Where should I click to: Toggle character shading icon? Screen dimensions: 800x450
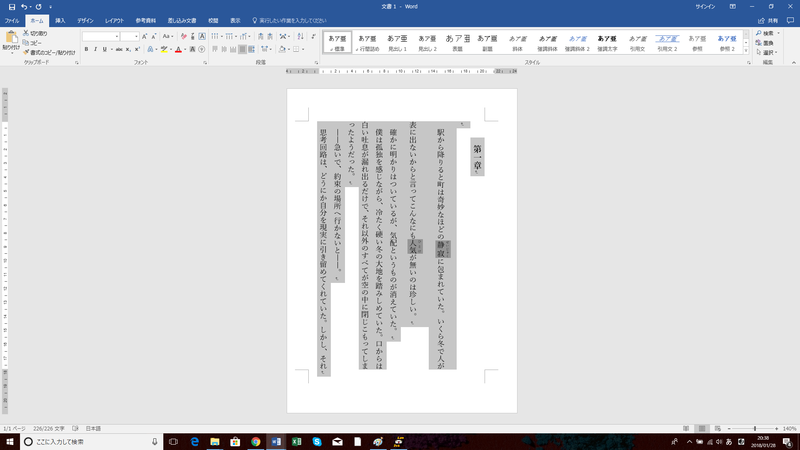pos(192,49)
